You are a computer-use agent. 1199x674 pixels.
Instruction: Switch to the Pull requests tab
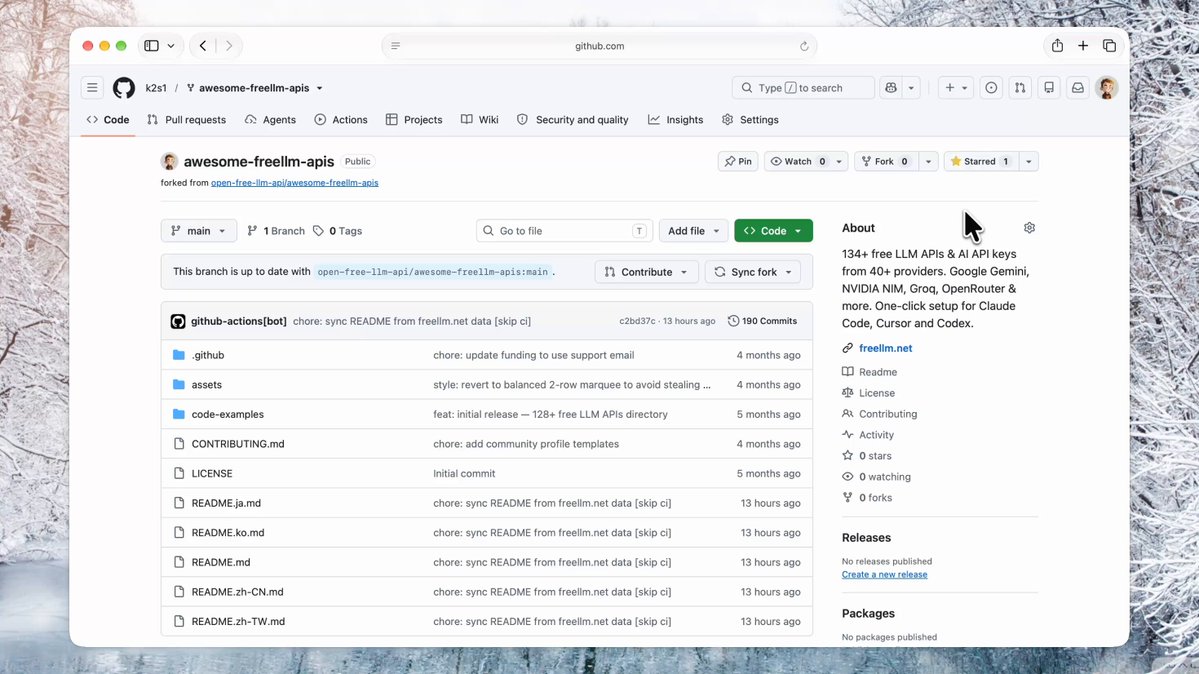(x=187, y=120)
